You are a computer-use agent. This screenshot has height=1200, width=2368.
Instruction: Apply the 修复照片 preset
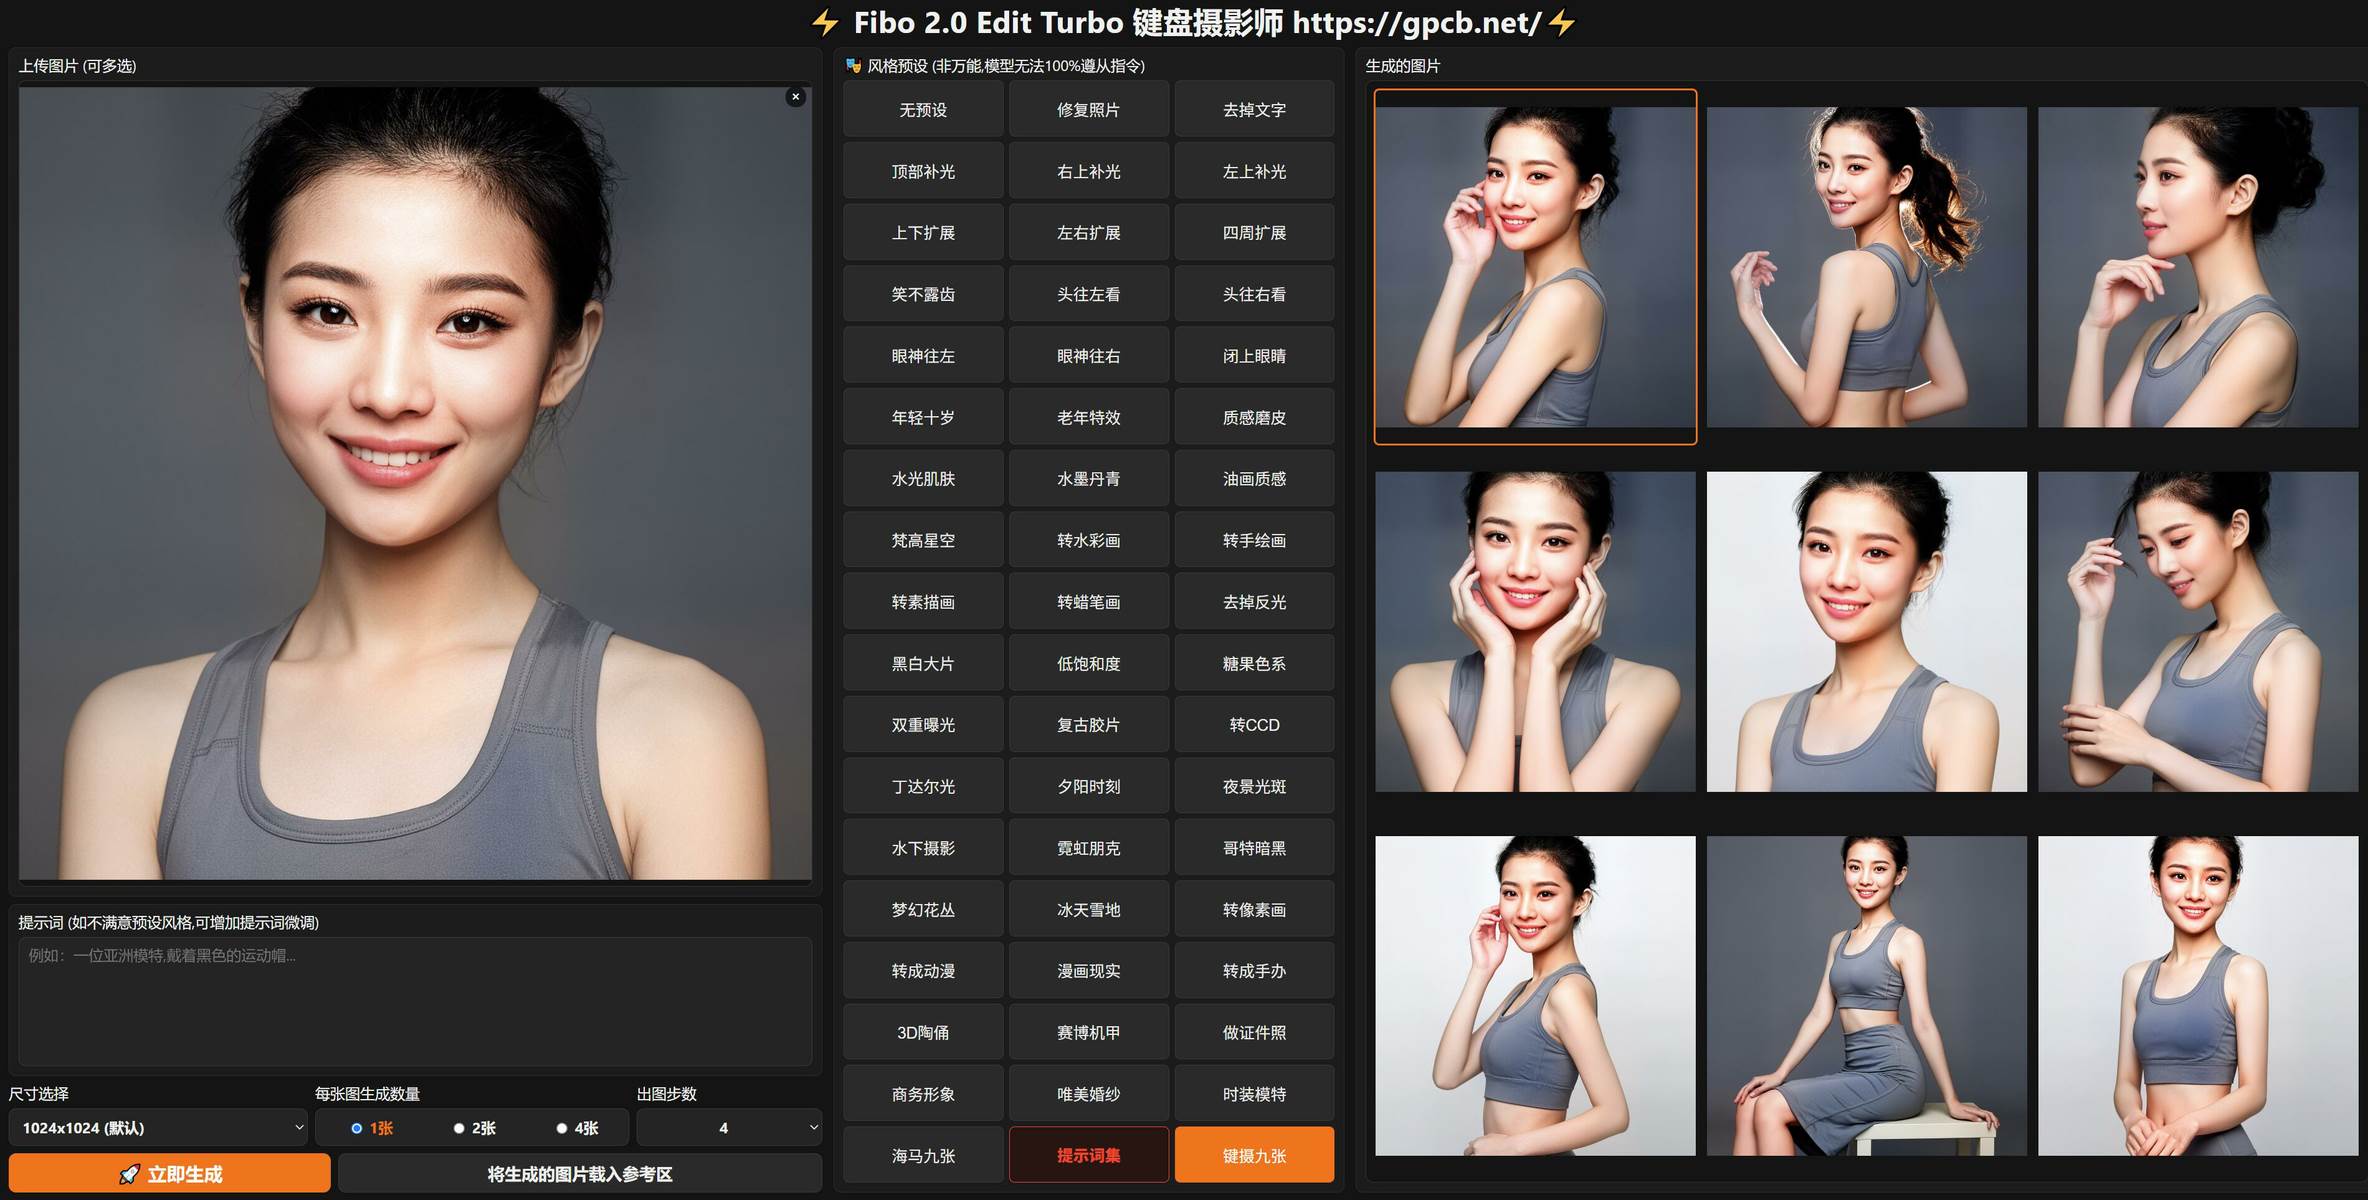click(1089, 110)
